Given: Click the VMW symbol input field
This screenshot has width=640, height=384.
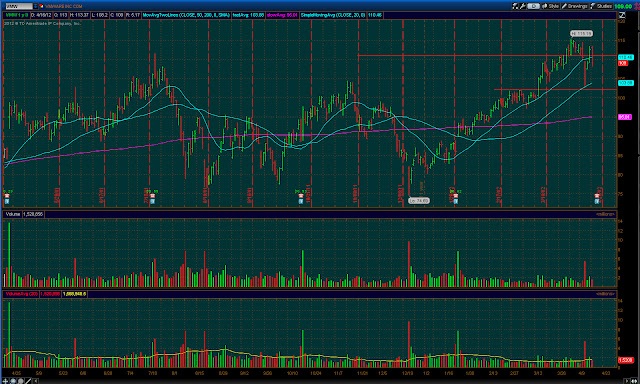Looking at the screenshot, I should click(19, 6).
